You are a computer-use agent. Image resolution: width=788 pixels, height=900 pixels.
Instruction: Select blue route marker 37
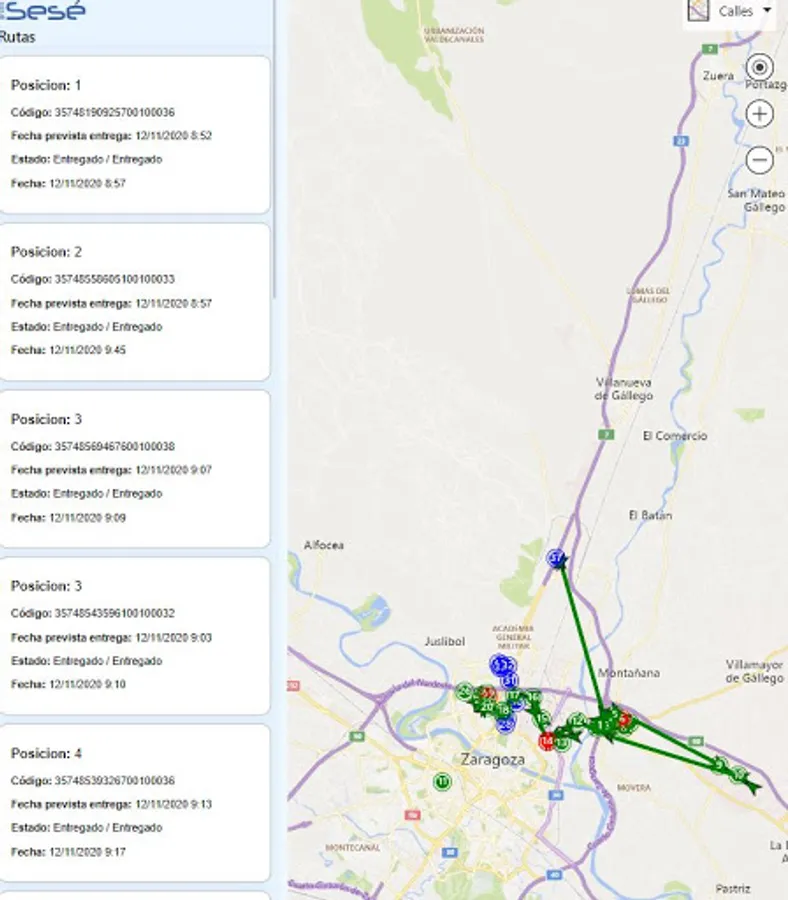pyautogui.click(x=556, y=557)
